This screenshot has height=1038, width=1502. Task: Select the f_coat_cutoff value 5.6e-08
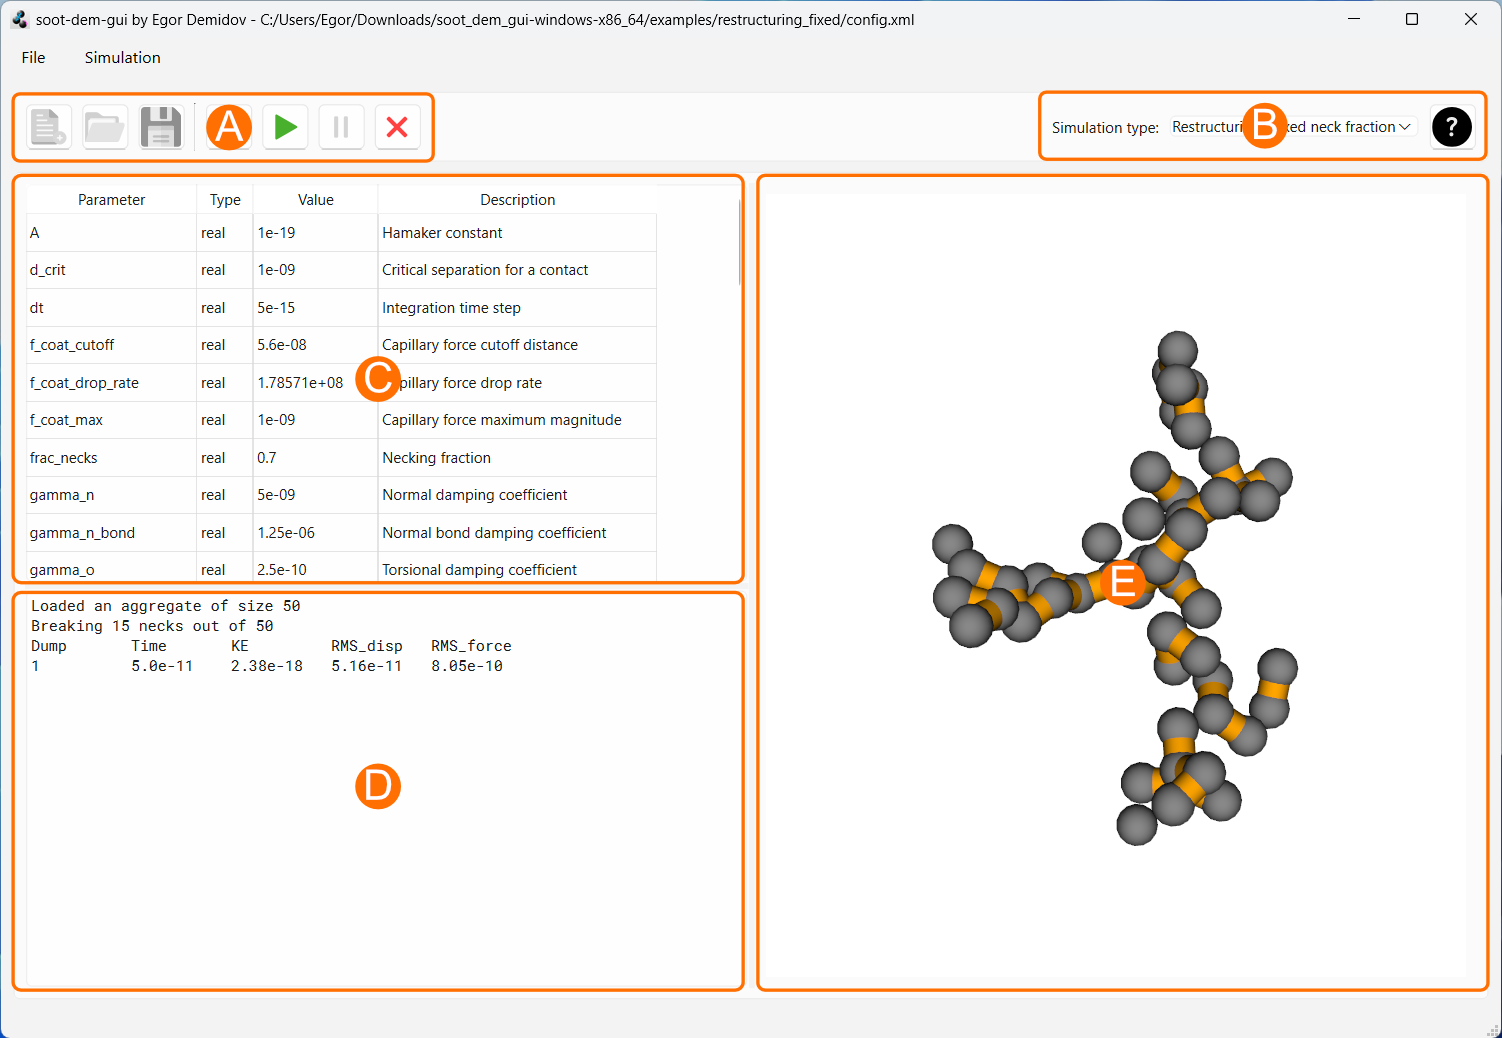pyautogui.click(x=316, y=345)
